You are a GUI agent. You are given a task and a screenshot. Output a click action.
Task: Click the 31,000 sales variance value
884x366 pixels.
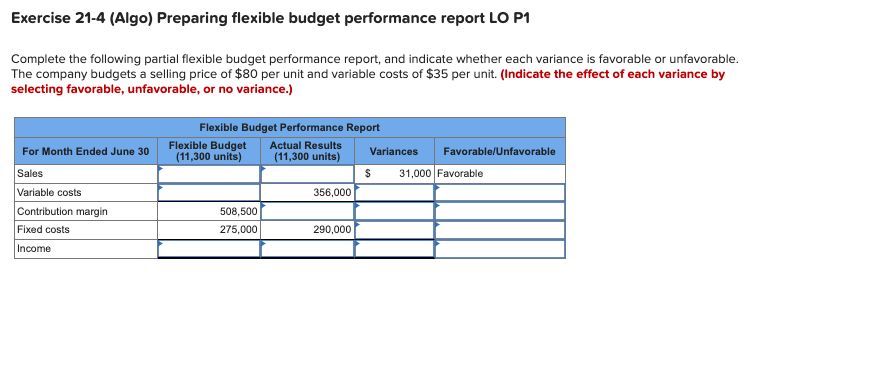pos(415,174)
